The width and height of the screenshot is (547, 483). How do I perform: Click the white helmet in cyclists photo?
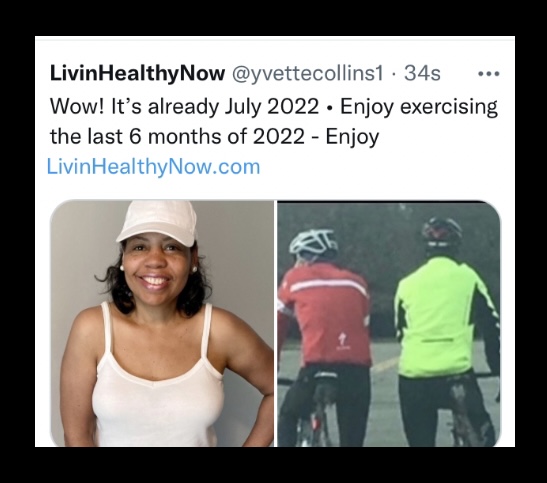pos(314,243)
